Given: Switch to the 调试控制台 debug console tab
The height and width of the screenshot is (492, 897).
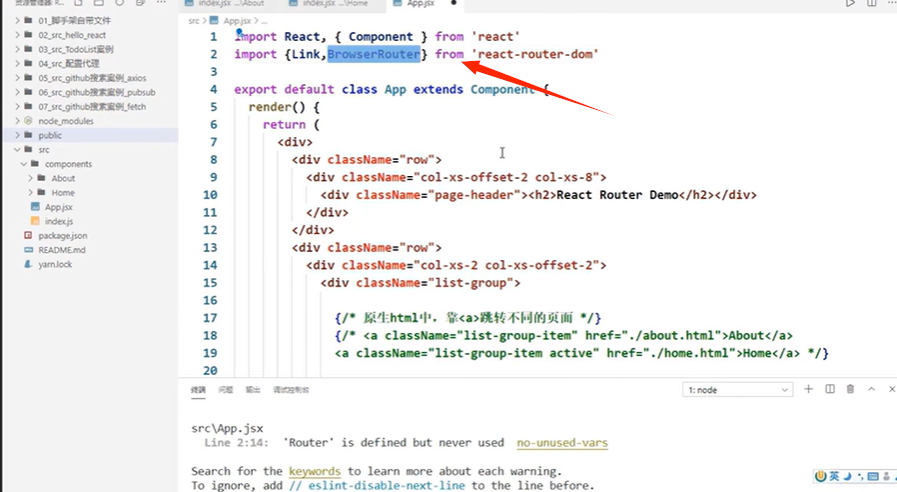Looking at the screenshot, I should (x=291, y=390).
